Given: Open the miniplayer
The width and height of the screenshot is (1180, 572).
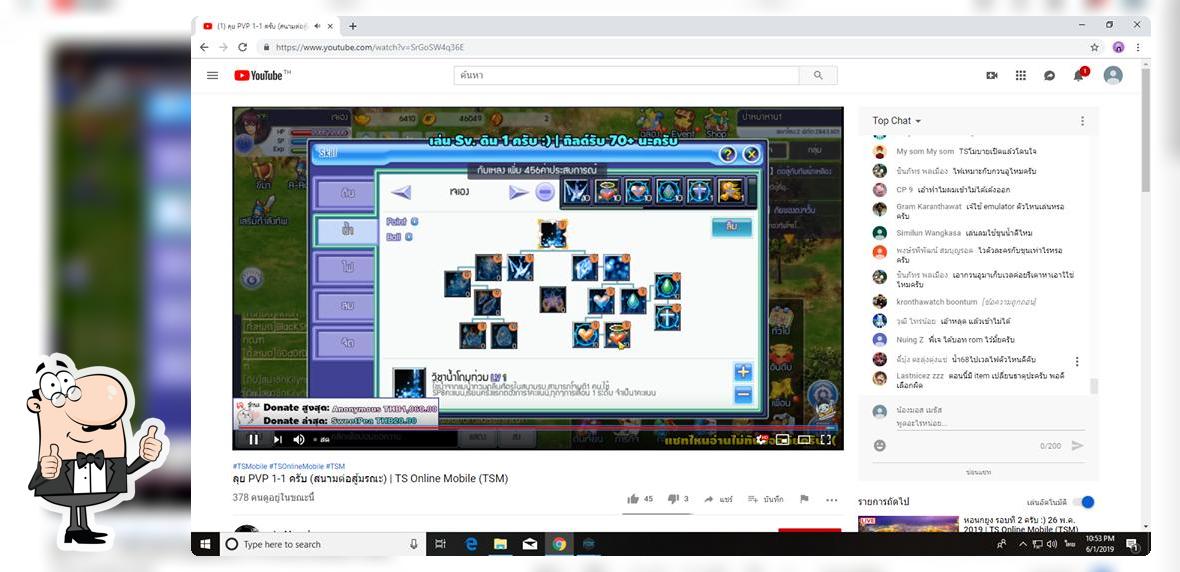Looking at the screenshot, I should (x=783, y=440).
